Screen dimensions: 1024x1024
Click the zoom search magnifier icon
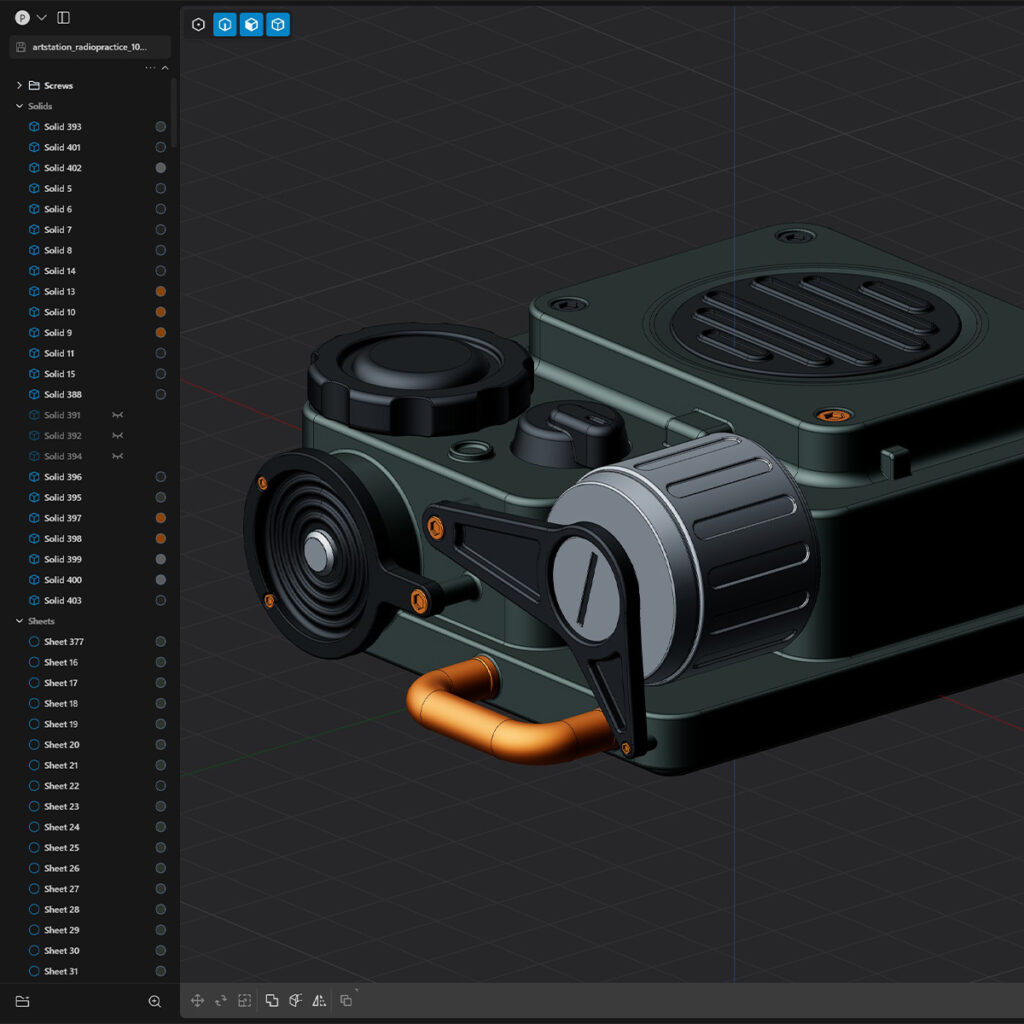click(x=155, y=1001)
